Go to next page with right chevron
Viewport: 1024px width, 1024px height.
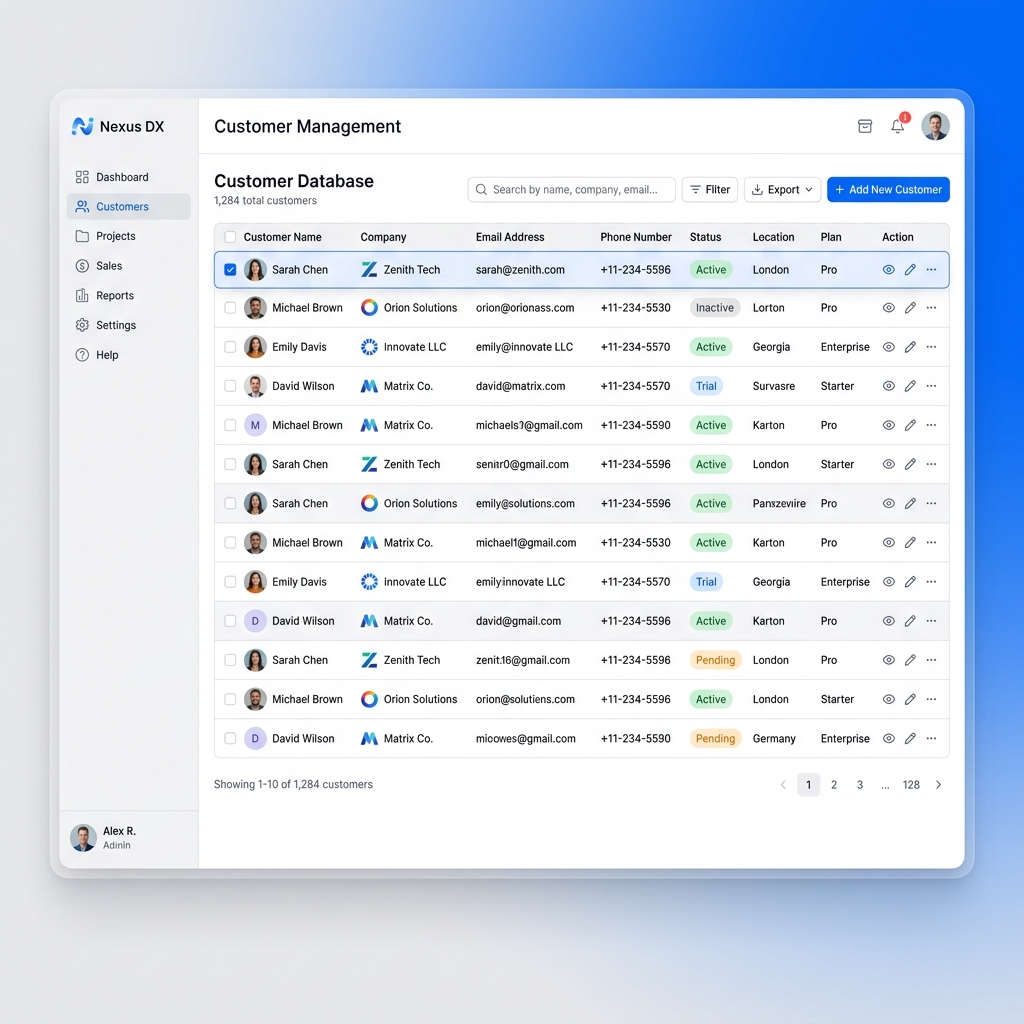click(938, 785)
